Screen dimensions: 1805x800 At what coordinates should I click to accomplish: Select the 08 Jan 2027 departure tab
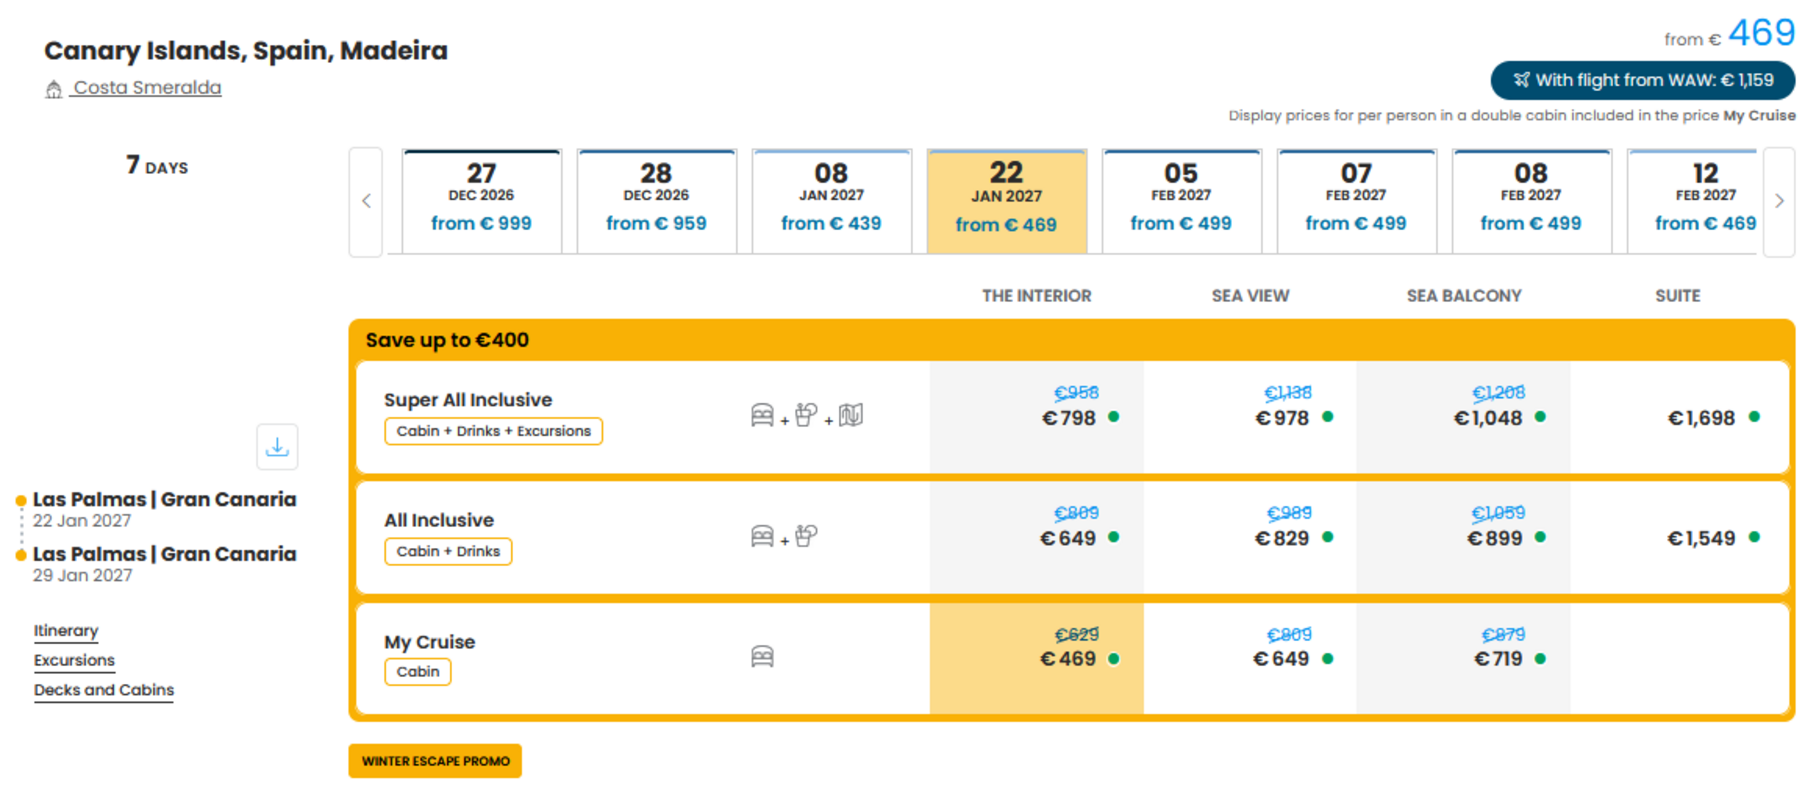831,201
